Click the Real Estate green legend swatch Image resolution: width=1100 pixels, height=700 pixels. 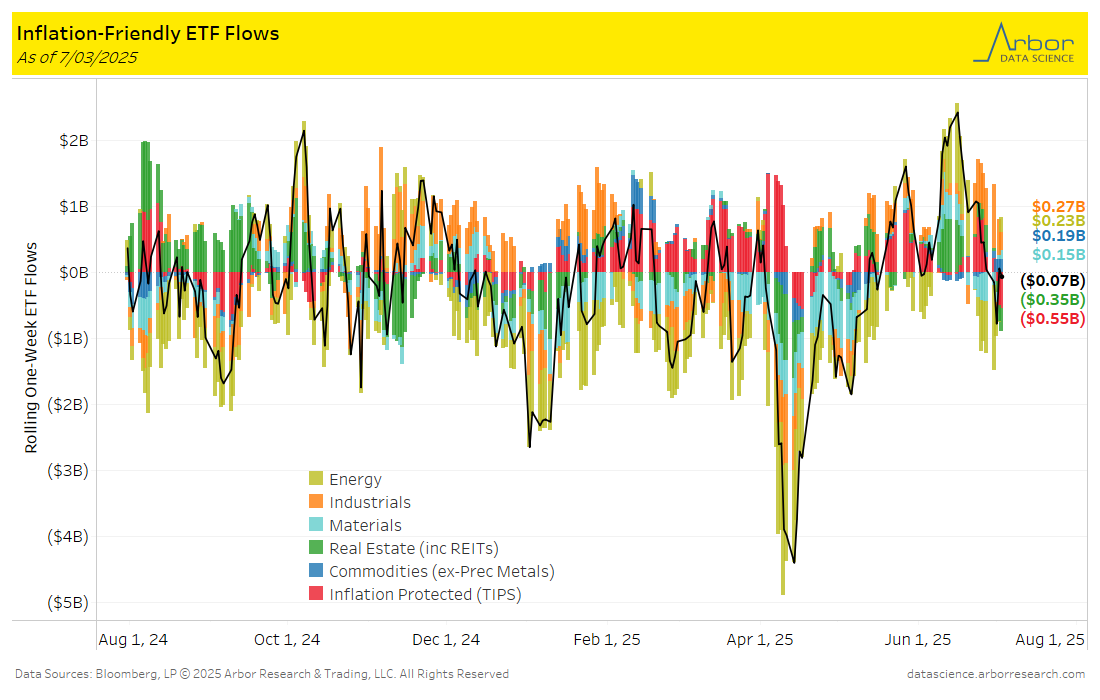316,548
